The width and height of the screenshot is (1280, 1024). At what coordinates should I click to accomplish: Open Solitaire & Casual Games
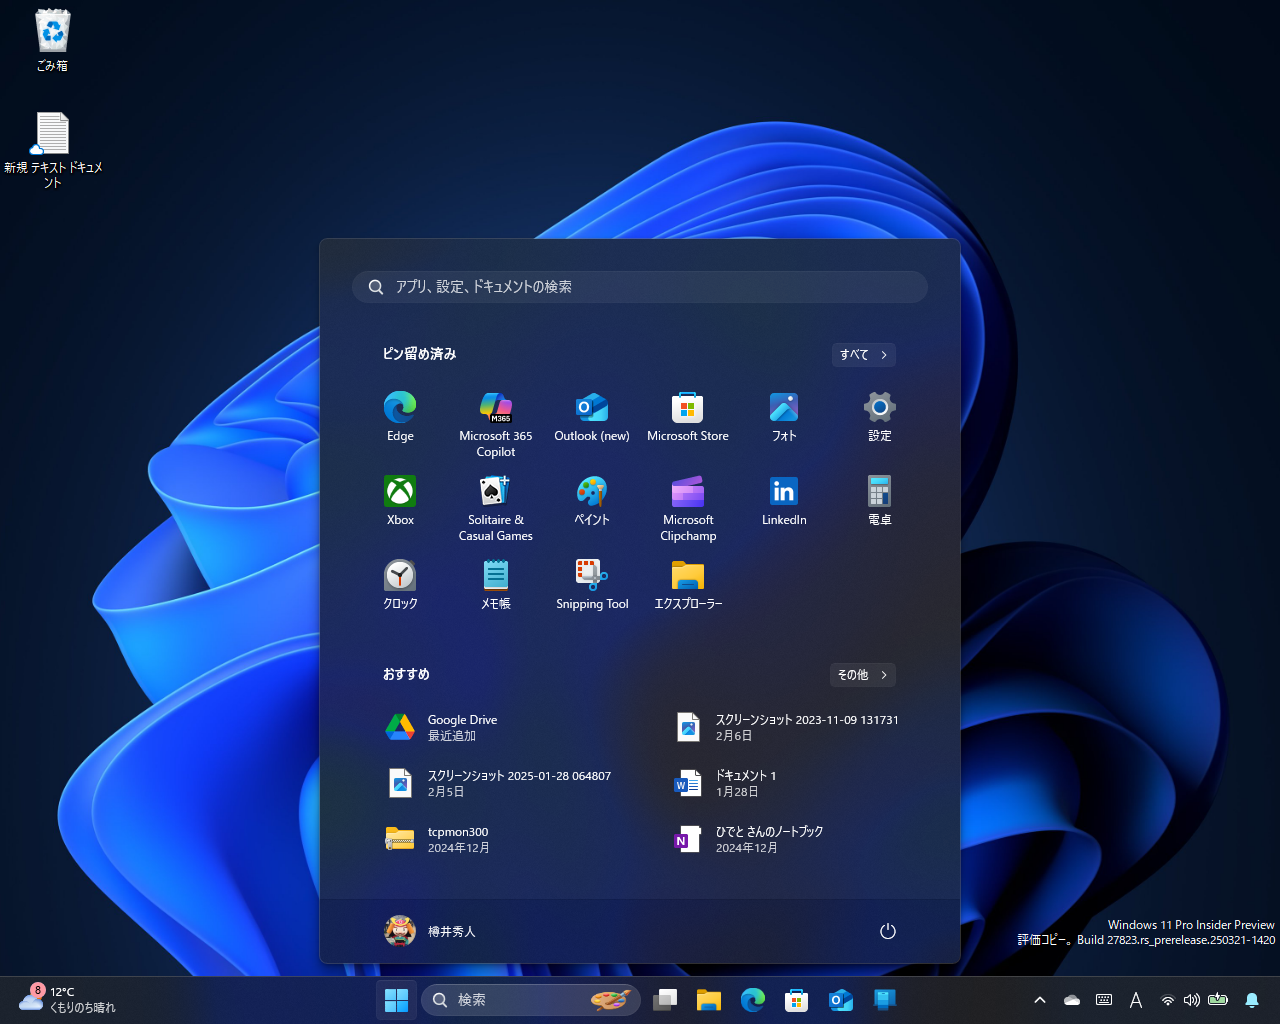point(496,508)
